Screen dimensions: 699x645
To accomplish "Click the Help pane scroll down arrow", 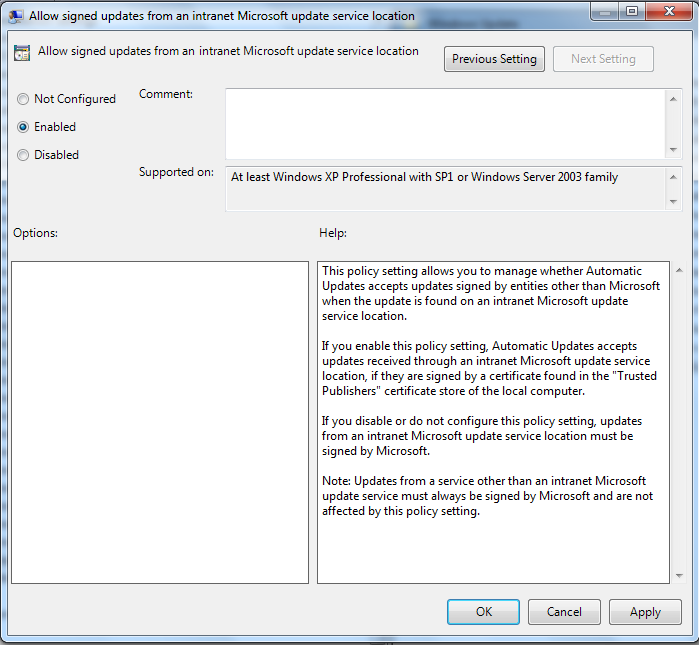I will (x=679, y=575).
